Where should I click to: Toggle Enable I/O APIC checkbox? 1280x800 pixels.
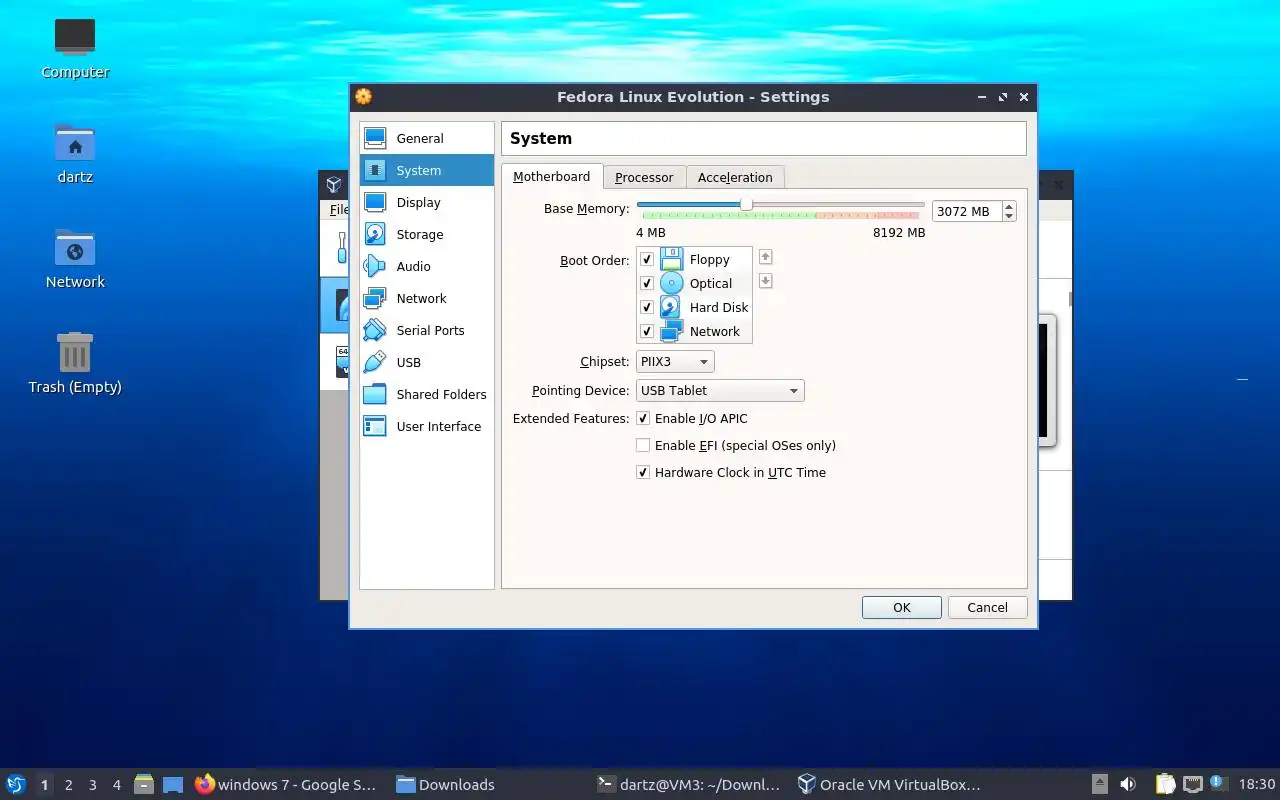click(643, 418)
